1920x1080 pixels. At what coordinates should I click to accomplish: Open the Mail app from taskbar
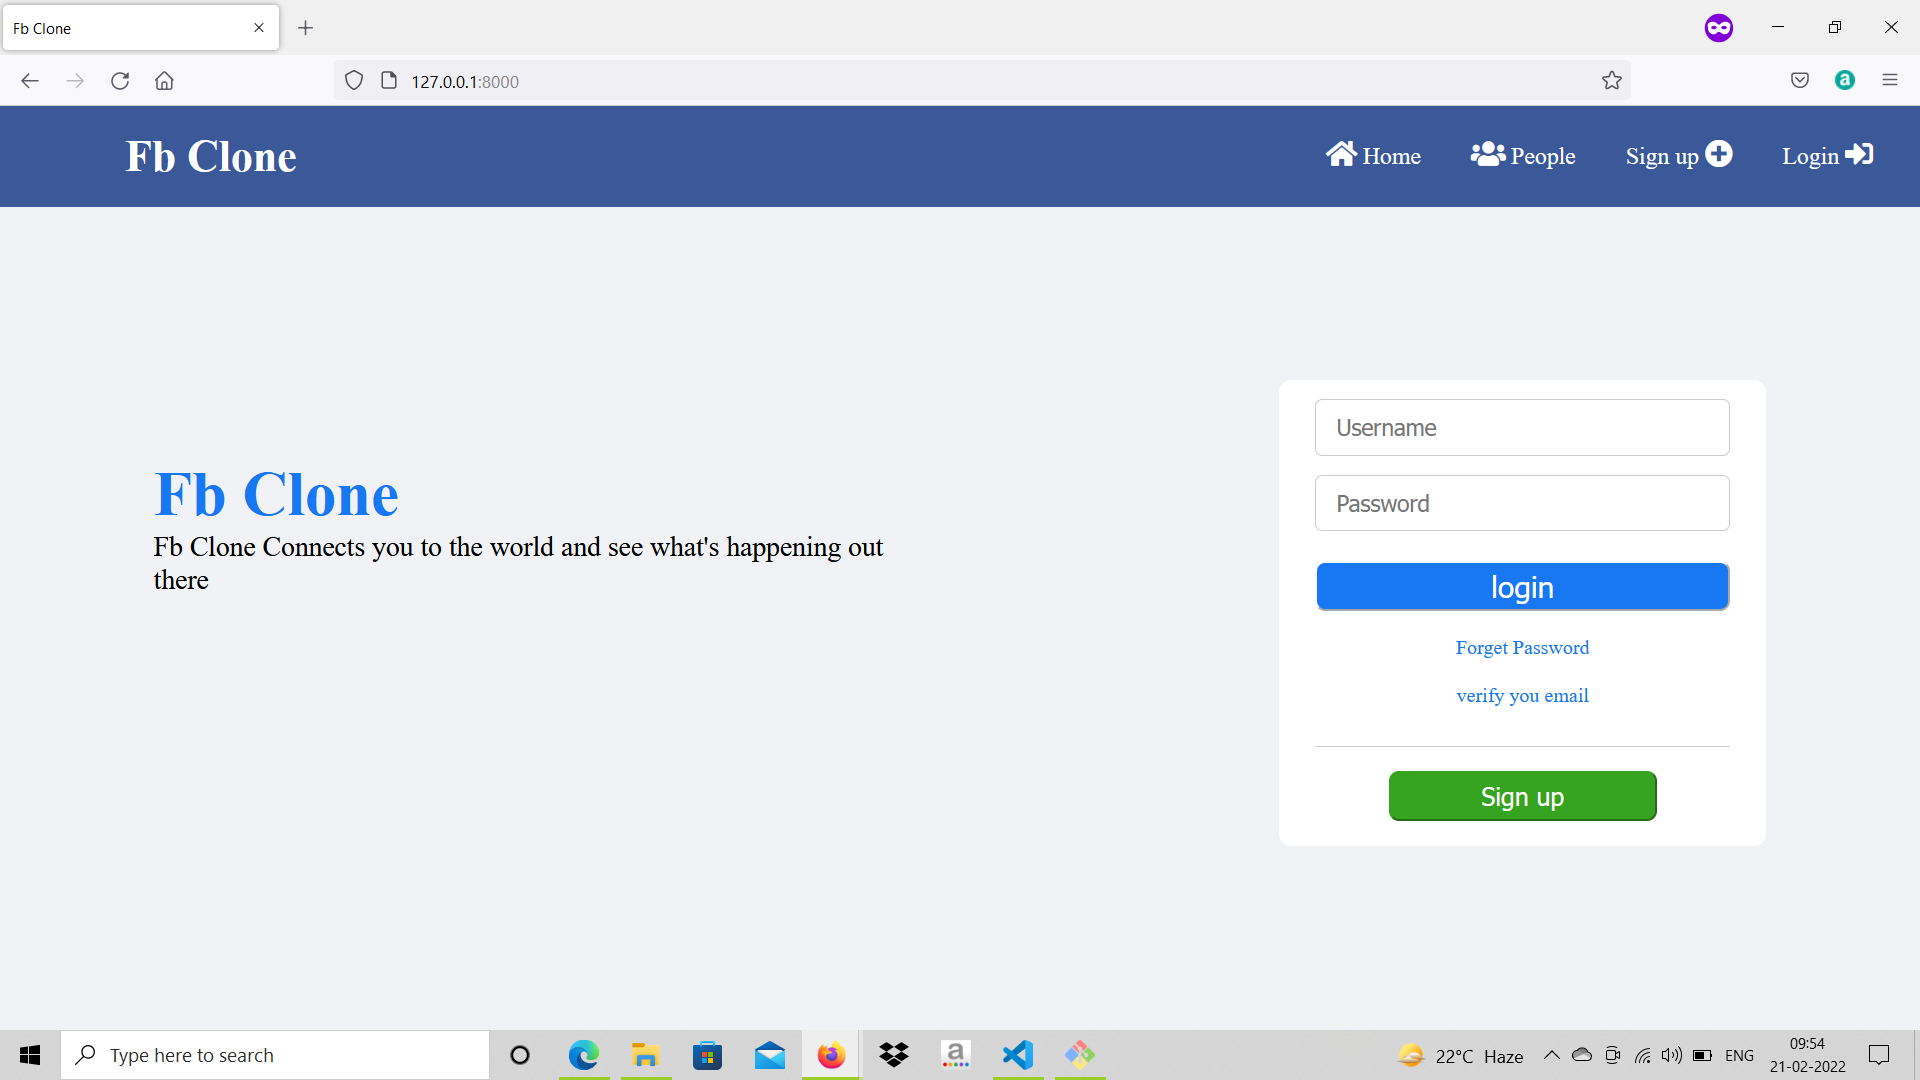[770, 1055]
